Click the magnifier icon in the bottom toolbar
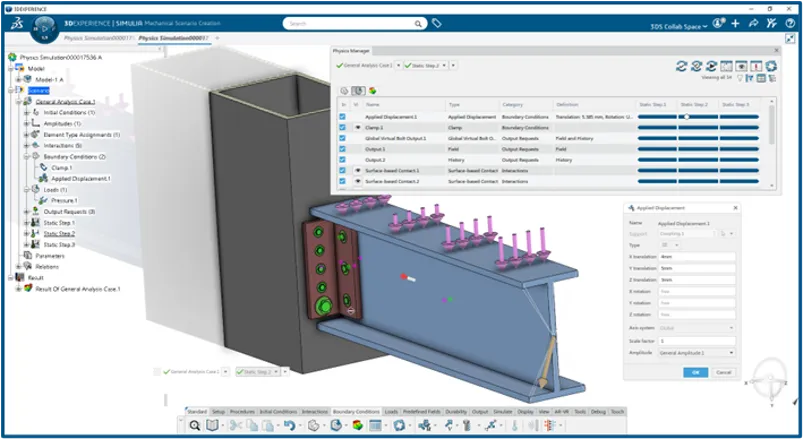Viewport: 804px width, 440px height. [x=195, y=425]
